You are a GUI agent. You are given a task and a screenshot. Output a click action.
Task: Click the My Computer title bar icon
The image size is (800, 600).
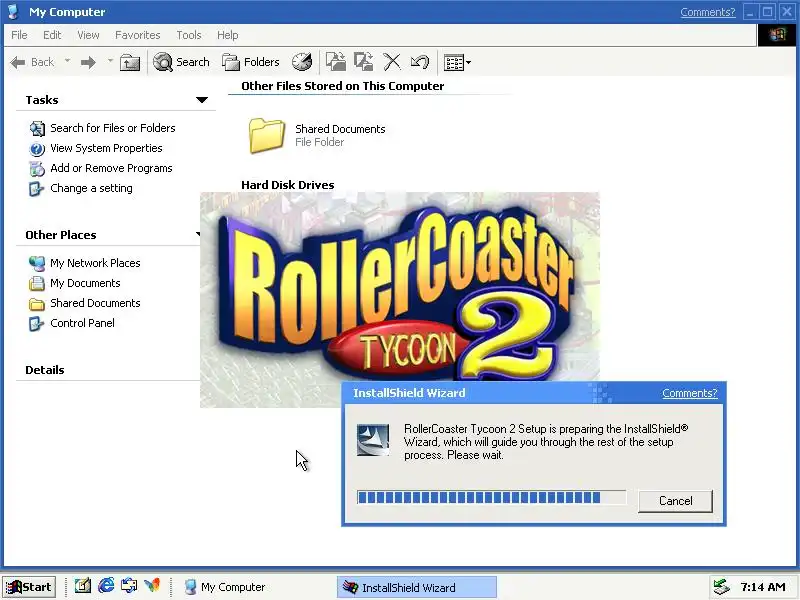pos(14,12)
